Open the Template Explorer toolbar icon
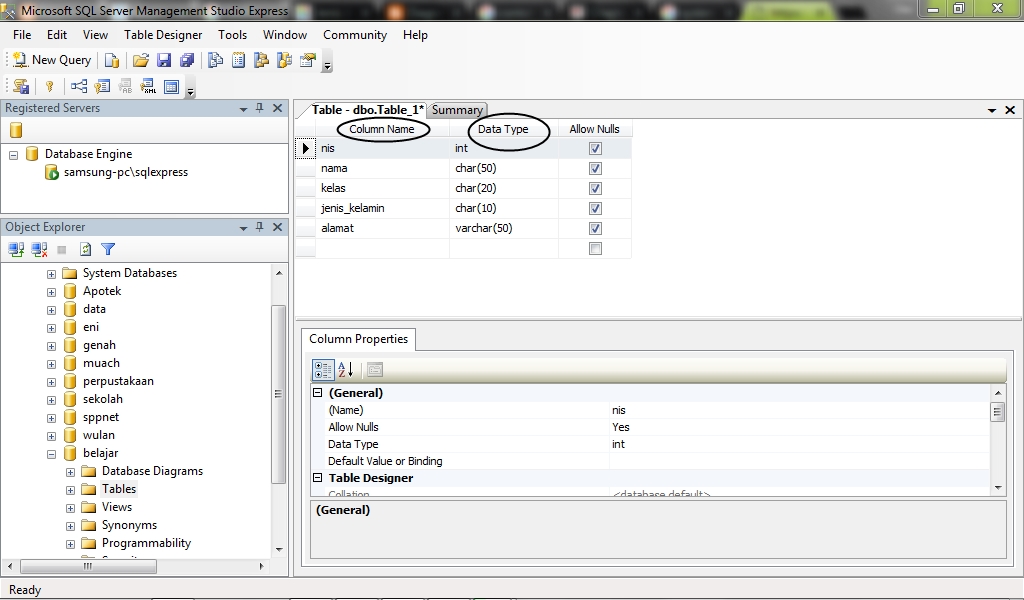 tap(285, 61)
